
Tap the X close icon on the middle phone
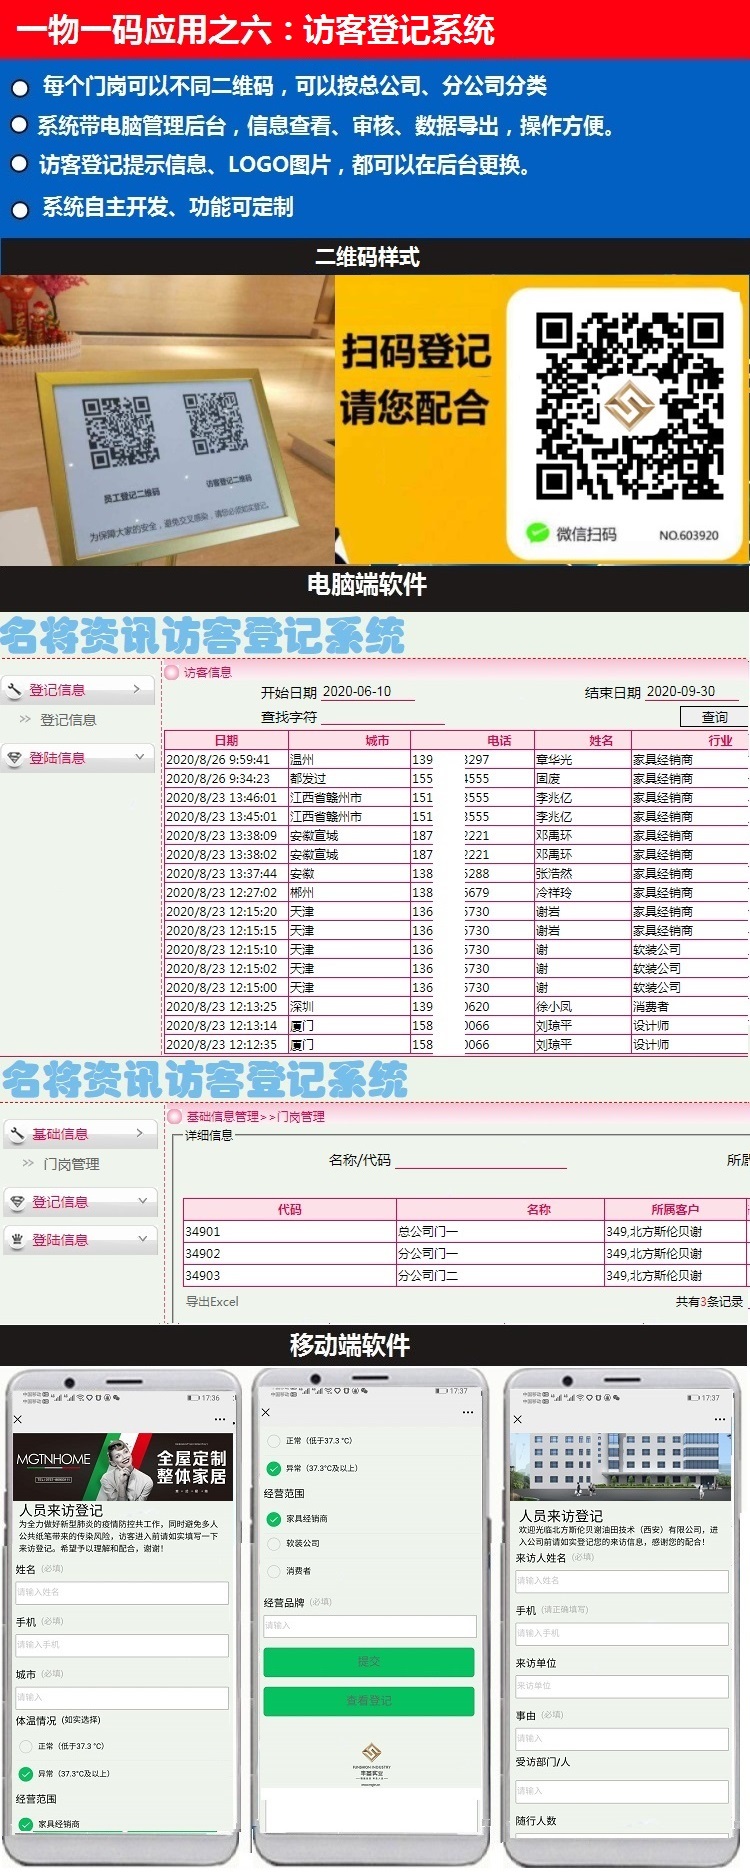266,1412
